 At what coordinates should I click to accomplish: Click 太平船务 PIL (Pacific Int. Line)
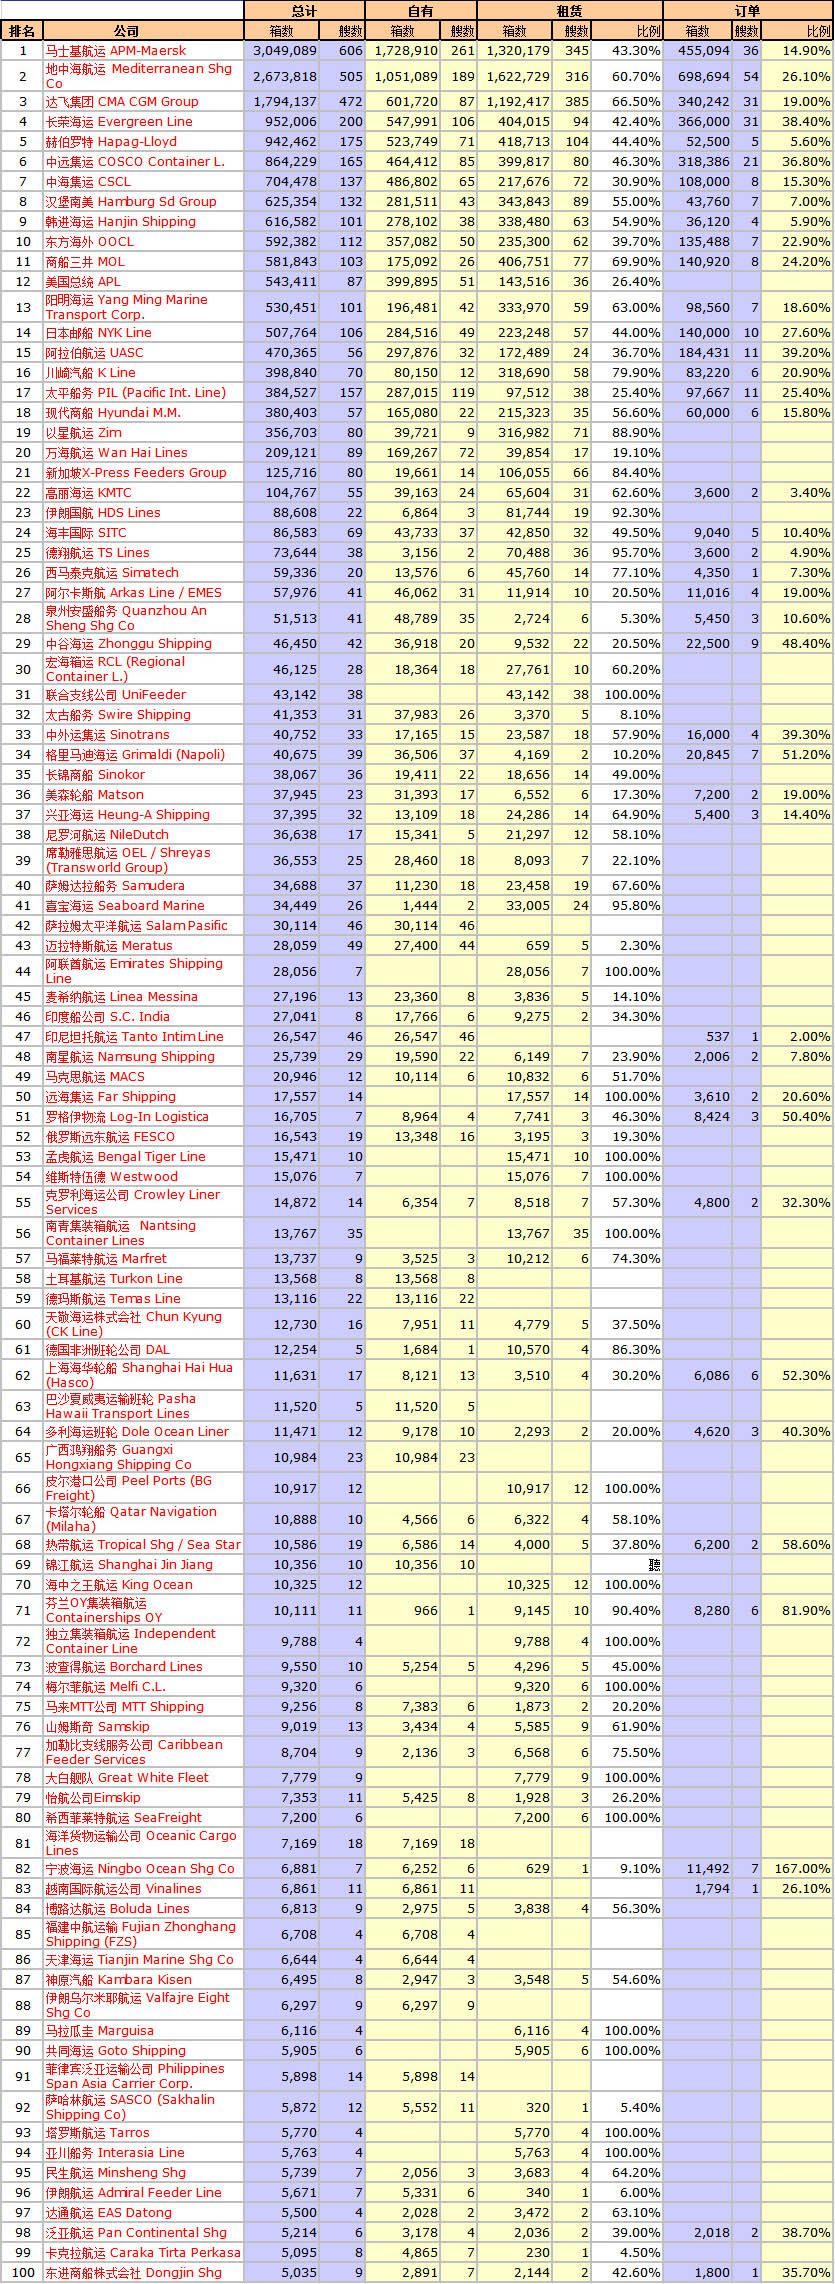[135, 392]
